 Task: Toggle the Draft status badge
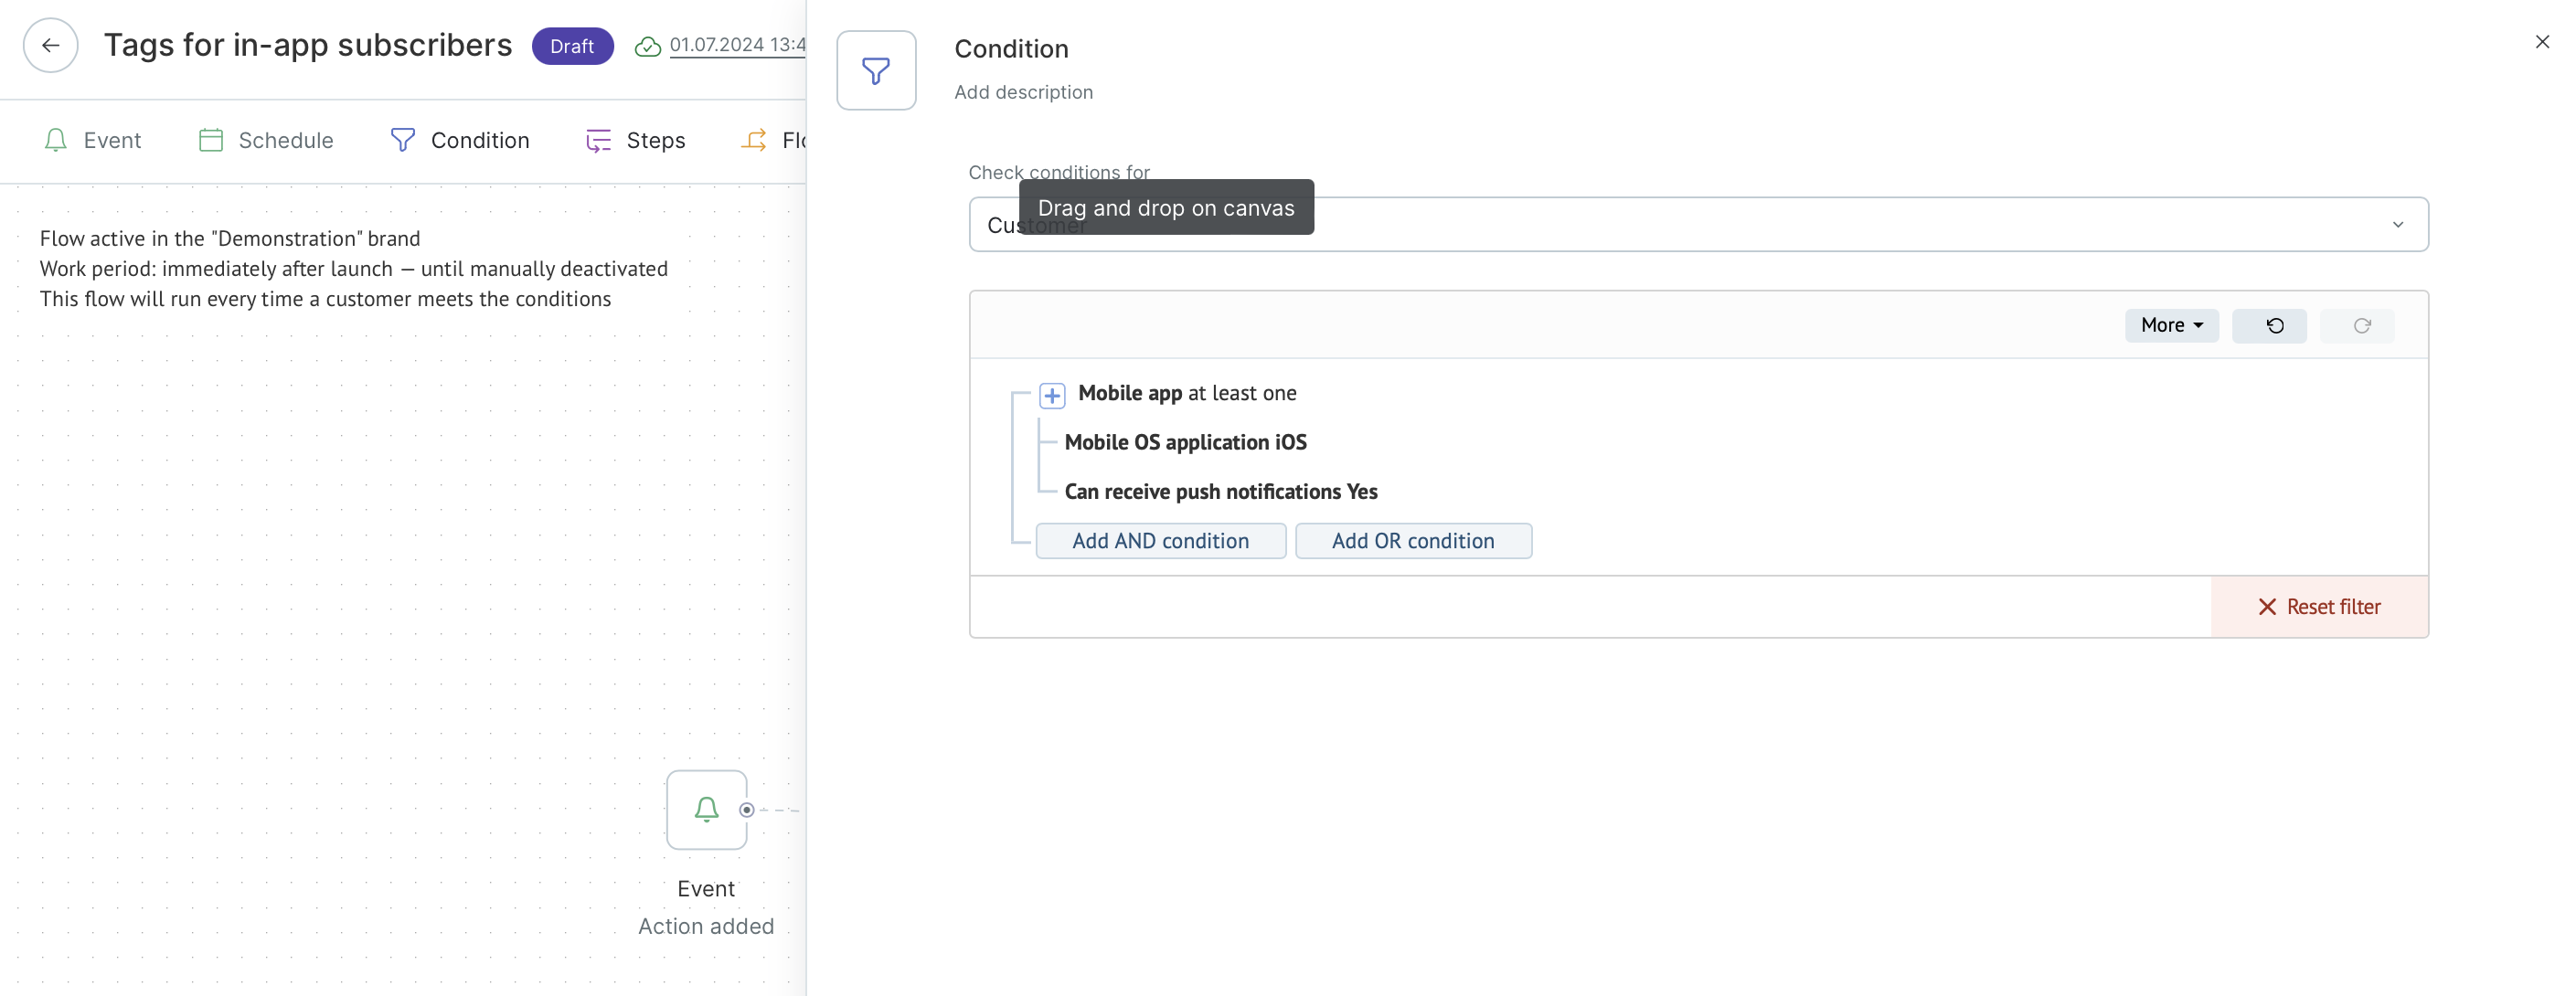coord(571,44)
